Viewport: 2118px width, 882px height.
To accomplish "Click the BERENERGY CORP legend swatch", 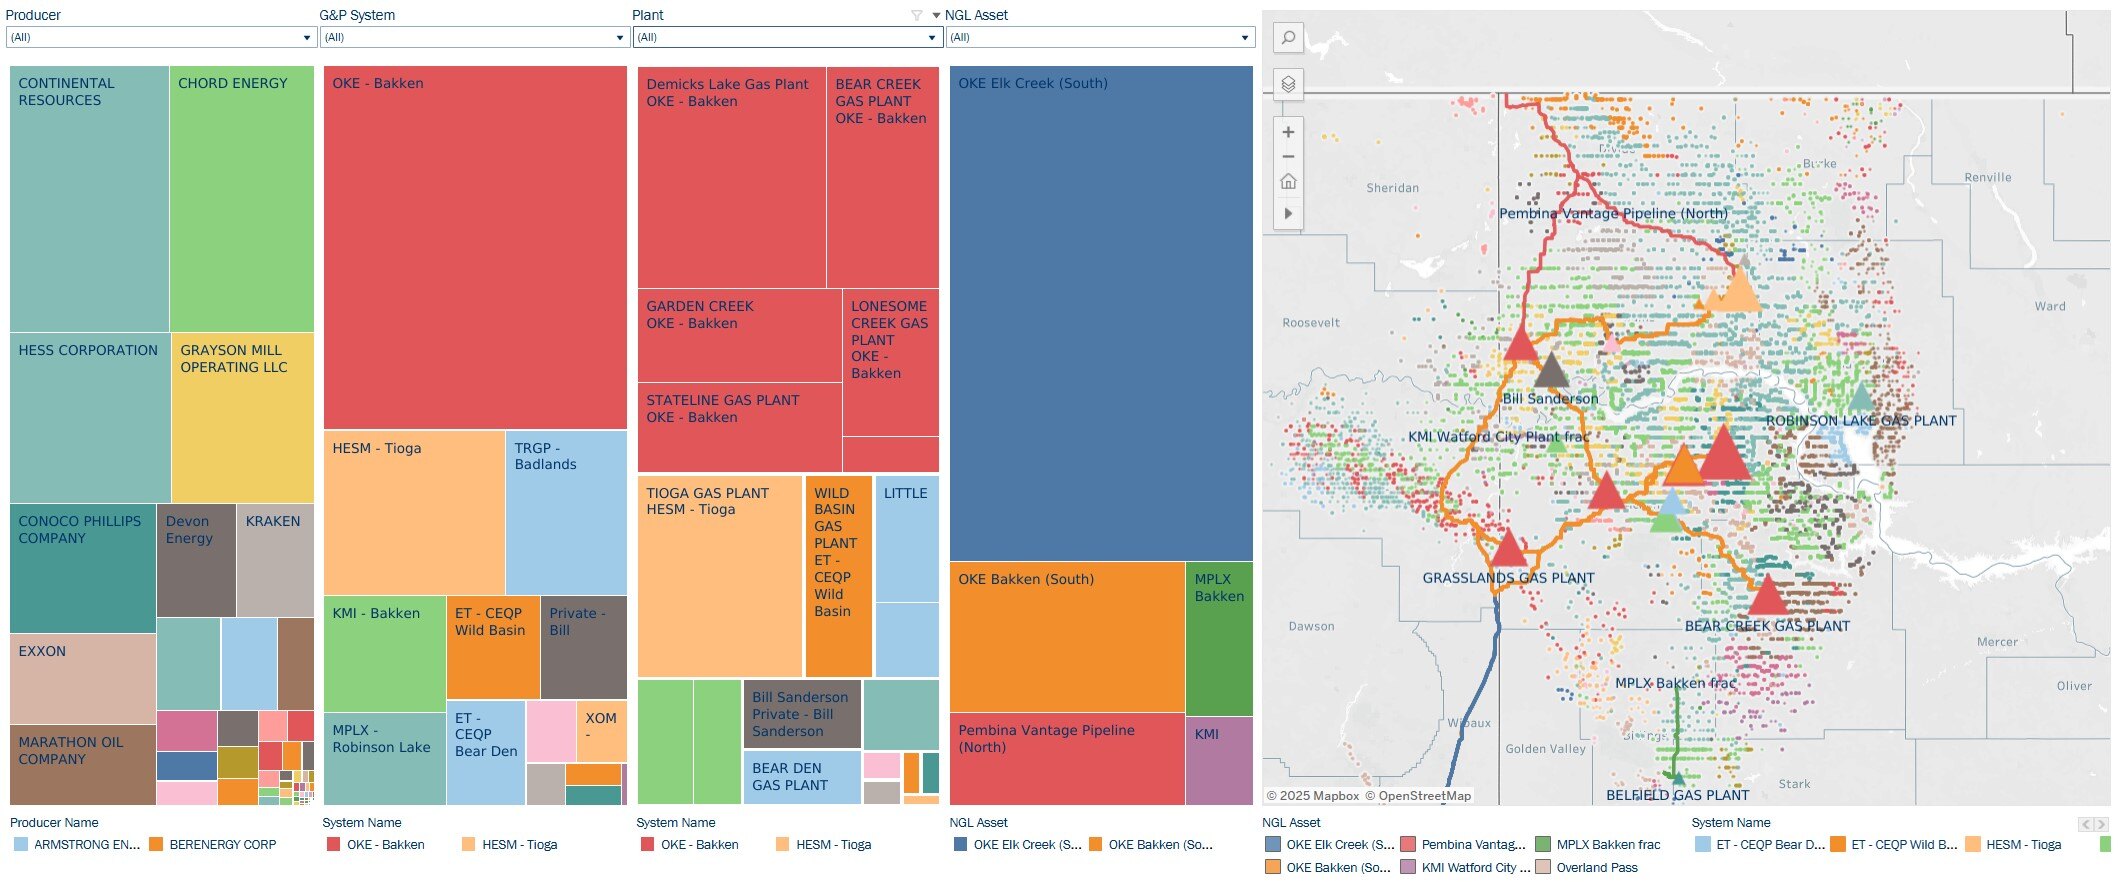I will [x=156, y=844].
